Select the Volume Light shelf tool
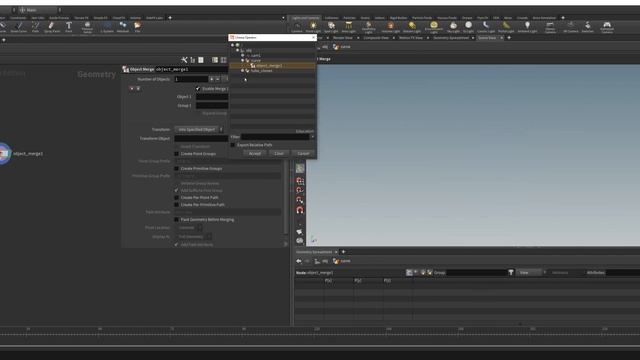This screenshot has width=640, height=360. [x=391, y=27]
